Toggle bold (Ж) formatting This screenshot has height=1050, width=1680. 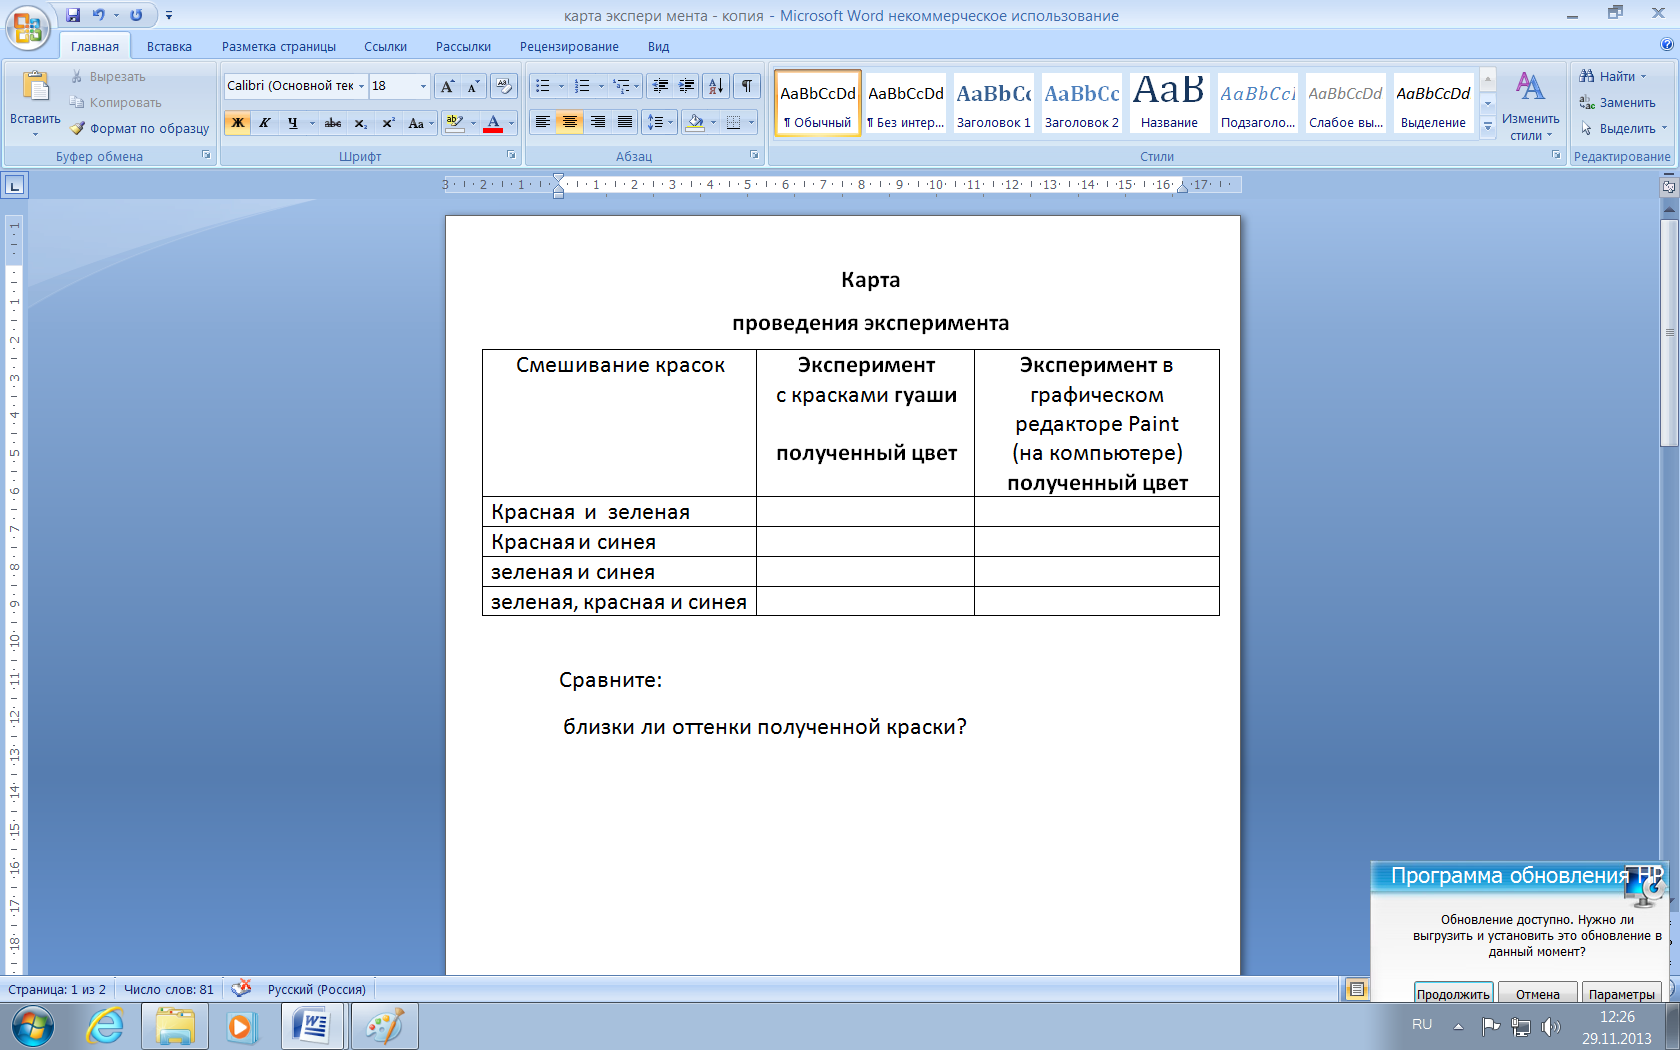coord(238,123)
